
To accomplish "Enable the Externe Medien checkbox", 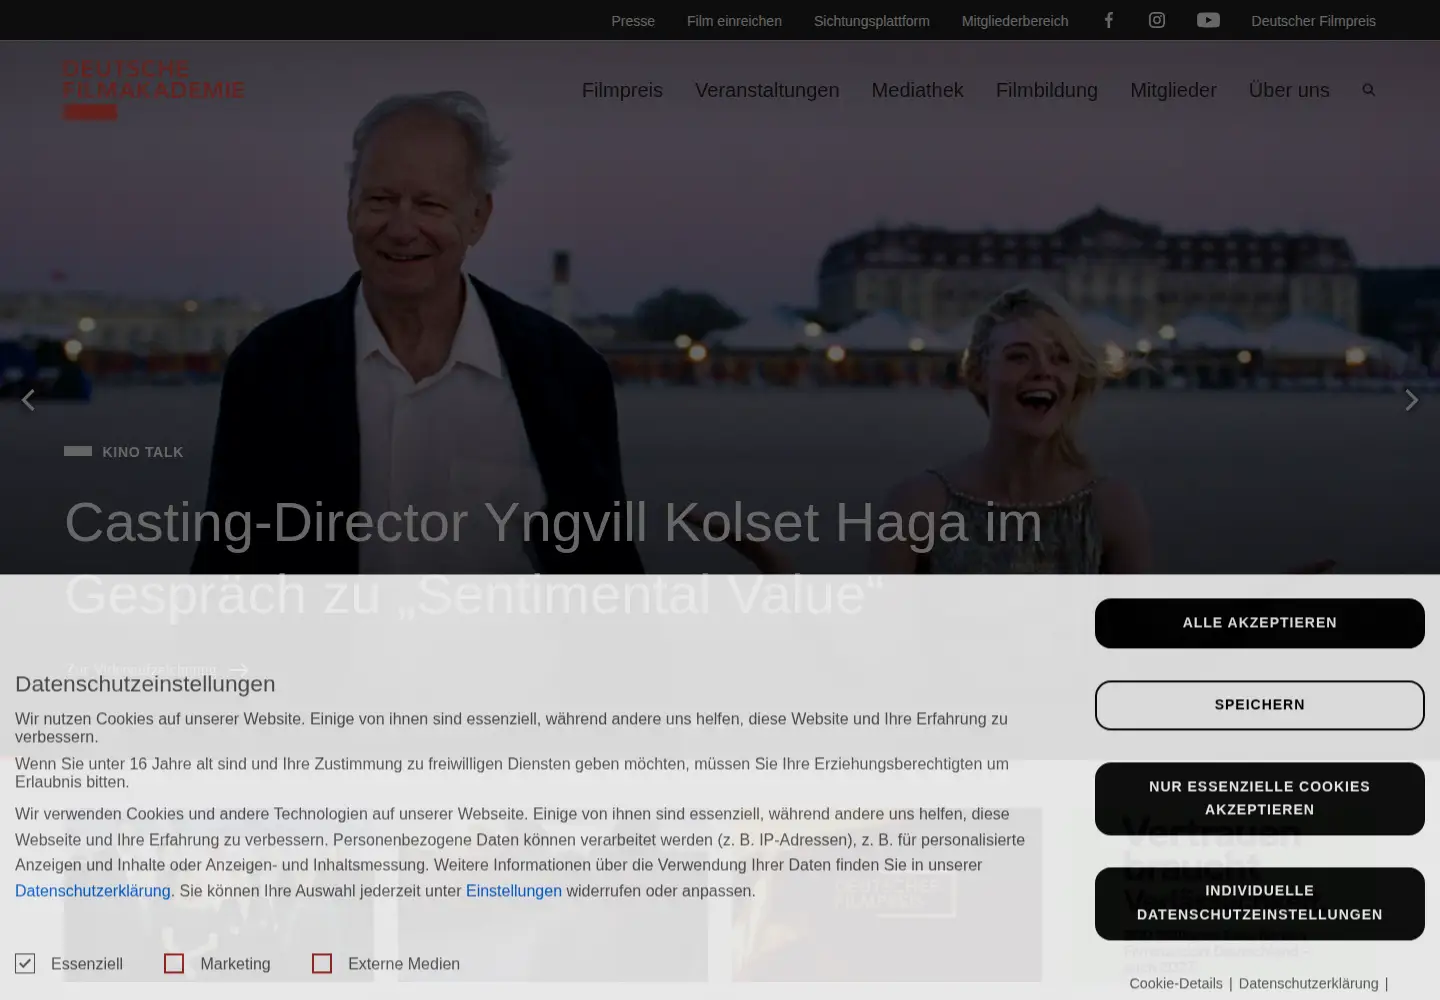I will click(322, 963).
